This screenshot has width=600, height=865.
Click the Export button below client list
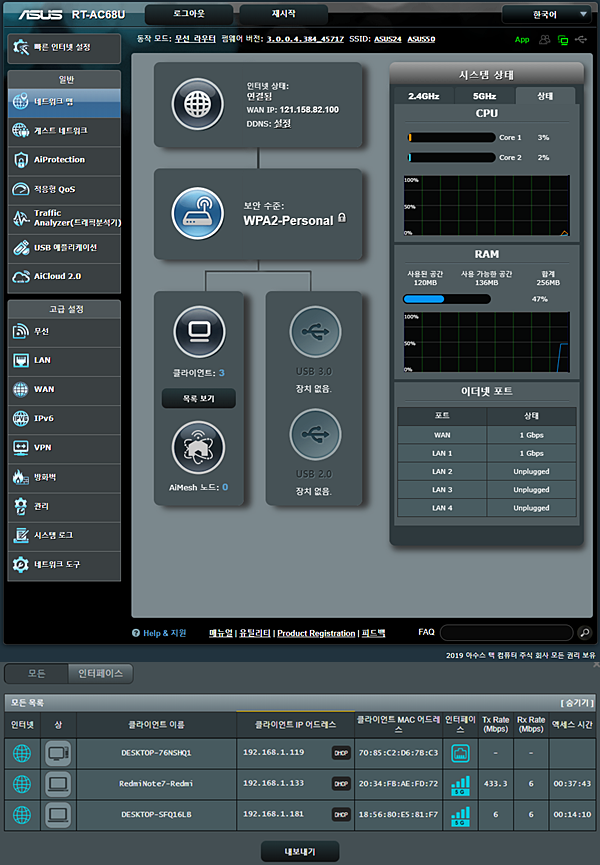click(x=299, y=852)
